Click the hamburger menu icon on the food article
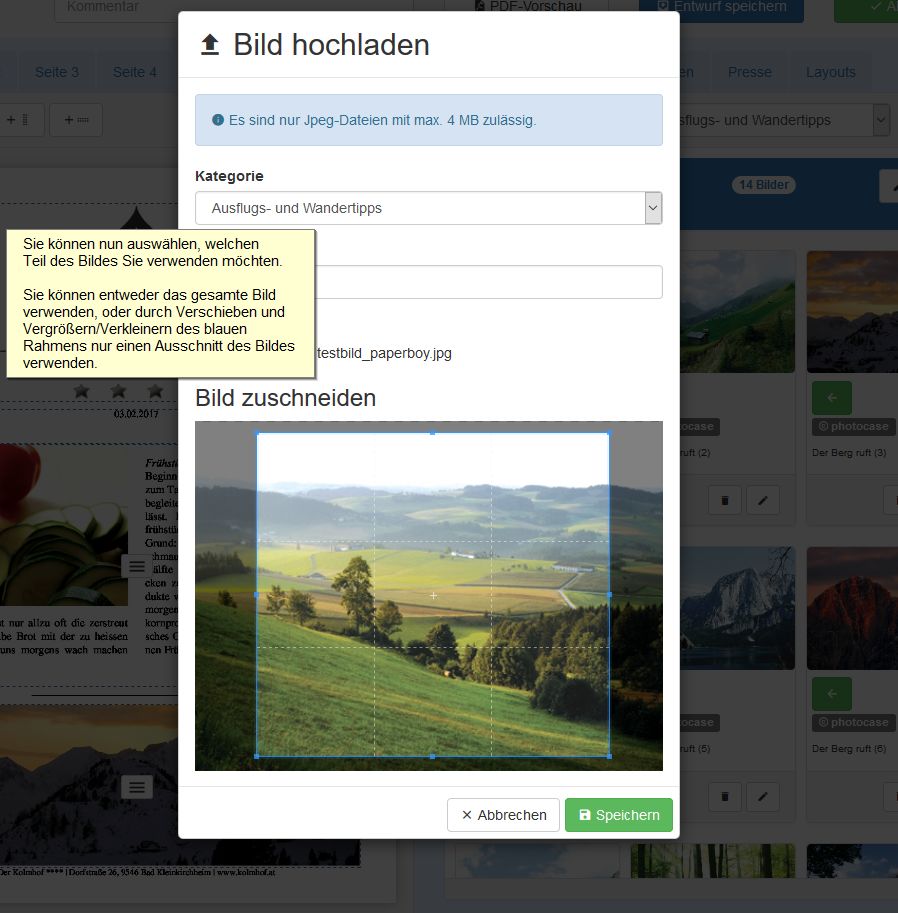The height and width of the screenshot is (913, 898). pyautogui.click(x=137, y=566)
